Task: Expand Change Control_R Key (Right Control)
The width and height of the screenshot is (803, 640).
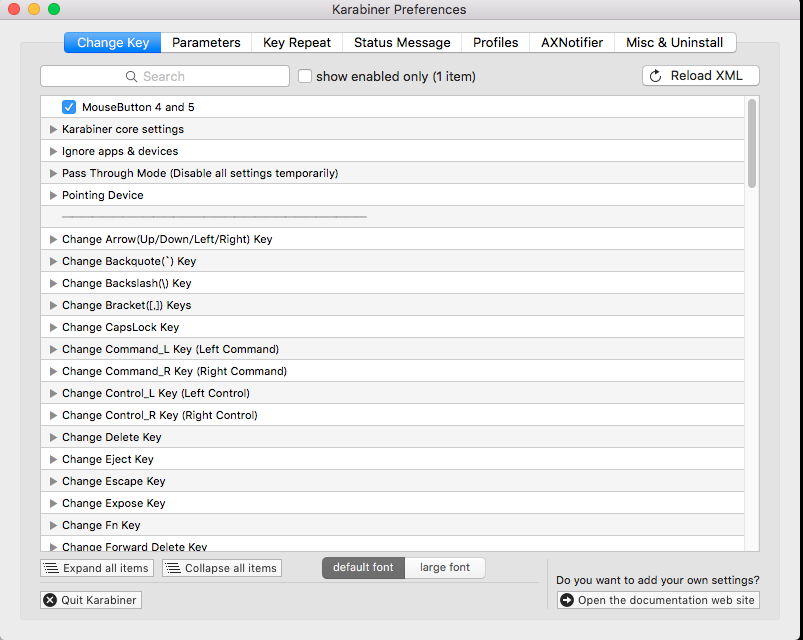Action: tap(53, 416)
